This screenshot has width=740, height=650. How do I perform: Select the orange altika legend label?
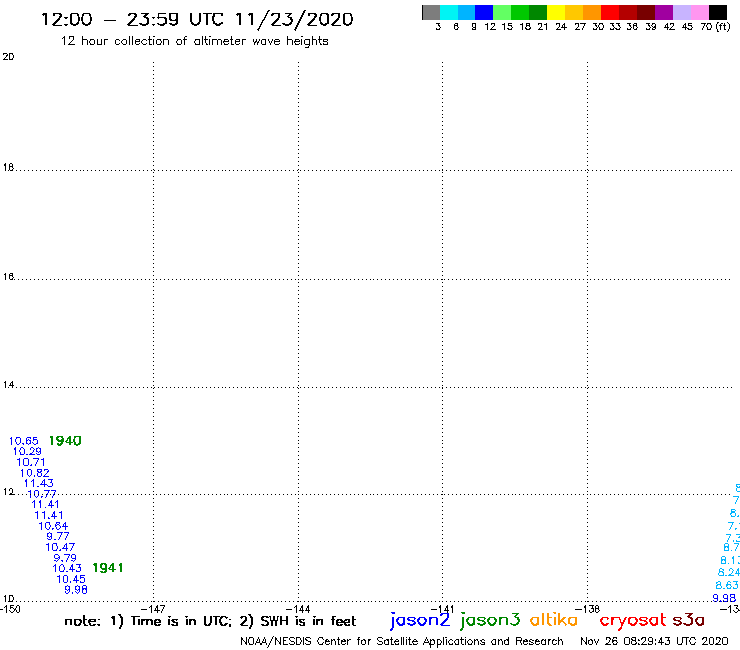[553, 620]
